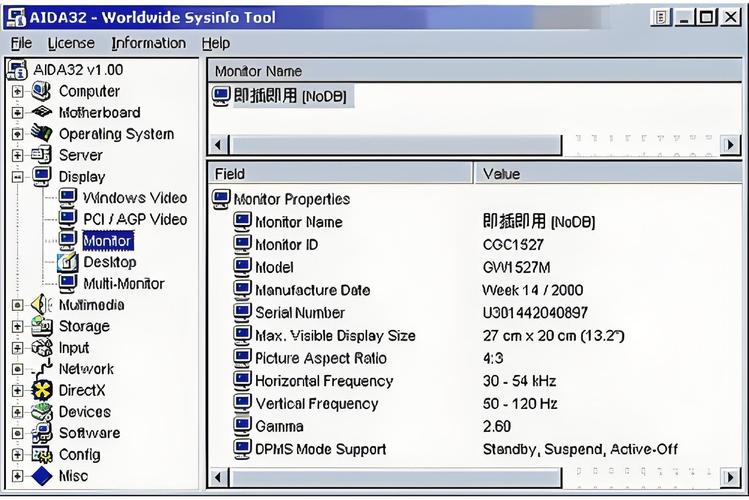Click the Devices icon in tree
The width and height of the screenshot is (749, 500).
pos(42,412)
